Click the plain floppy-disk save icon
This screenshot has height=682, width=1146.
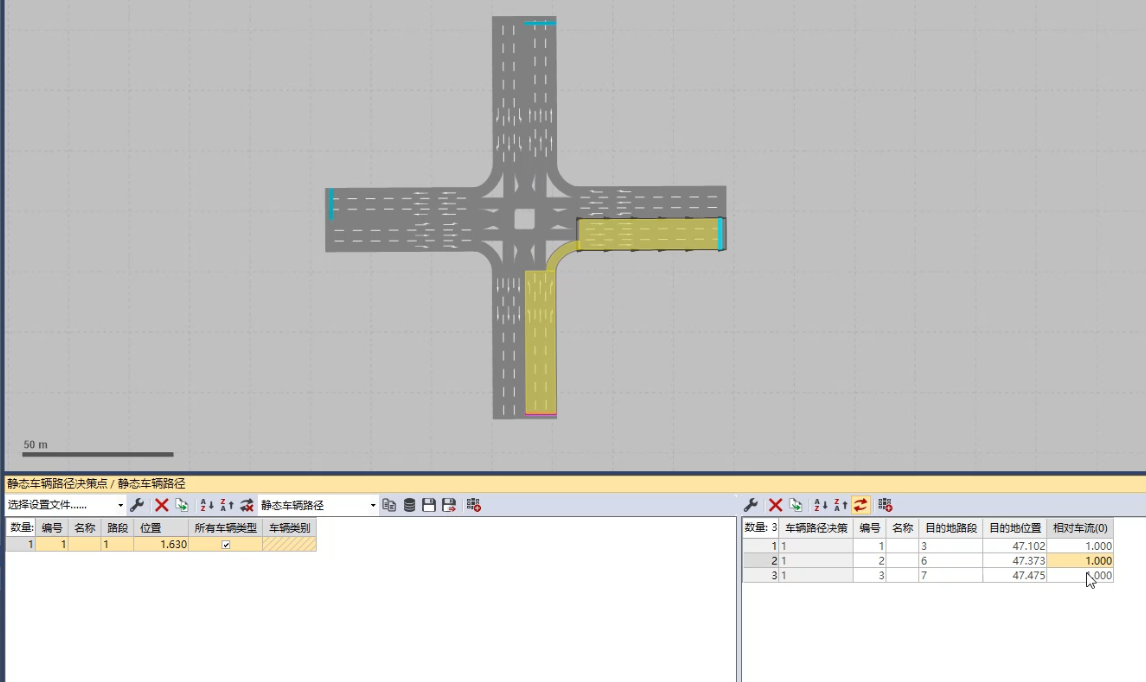429,505
